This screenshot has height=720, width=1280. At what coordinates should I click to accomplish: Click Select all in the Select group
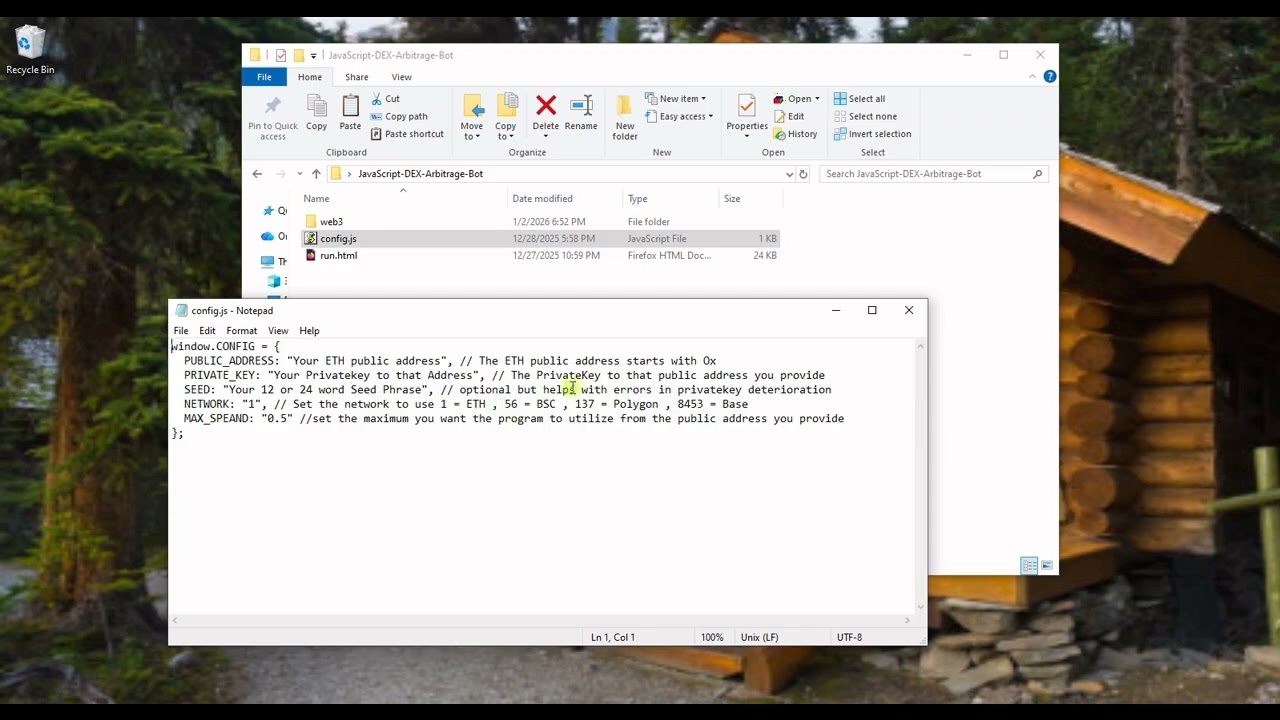coord(859,99)
